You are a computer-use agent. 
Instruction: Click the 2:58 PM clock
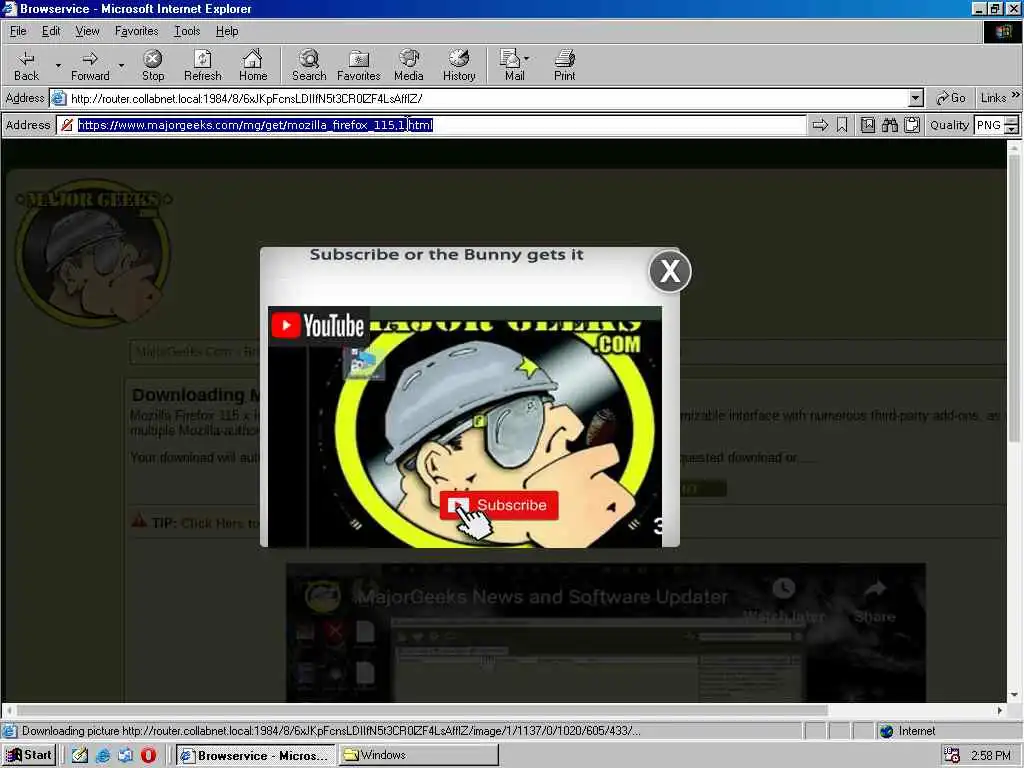[x=991, y=755]
